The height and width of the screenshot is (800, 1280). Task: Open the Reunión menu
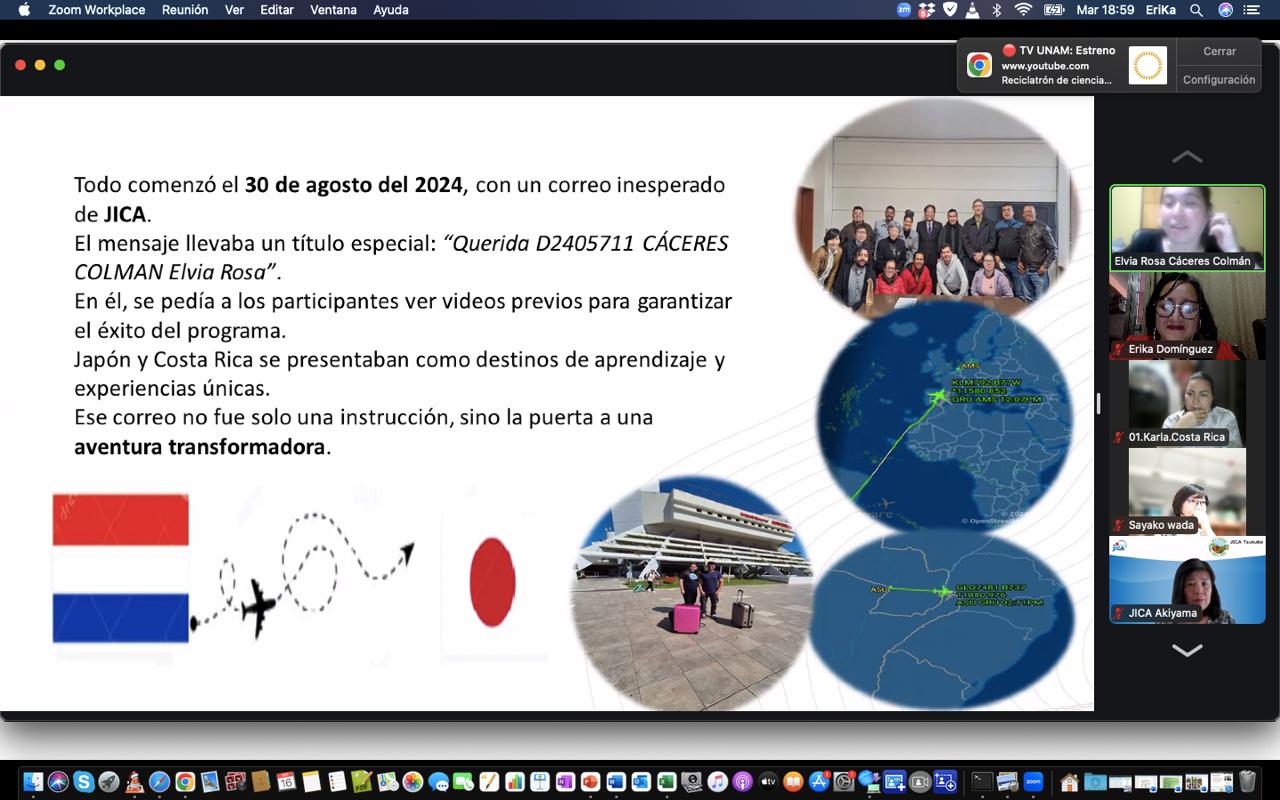pyautogui.click(x=185, y=10)
